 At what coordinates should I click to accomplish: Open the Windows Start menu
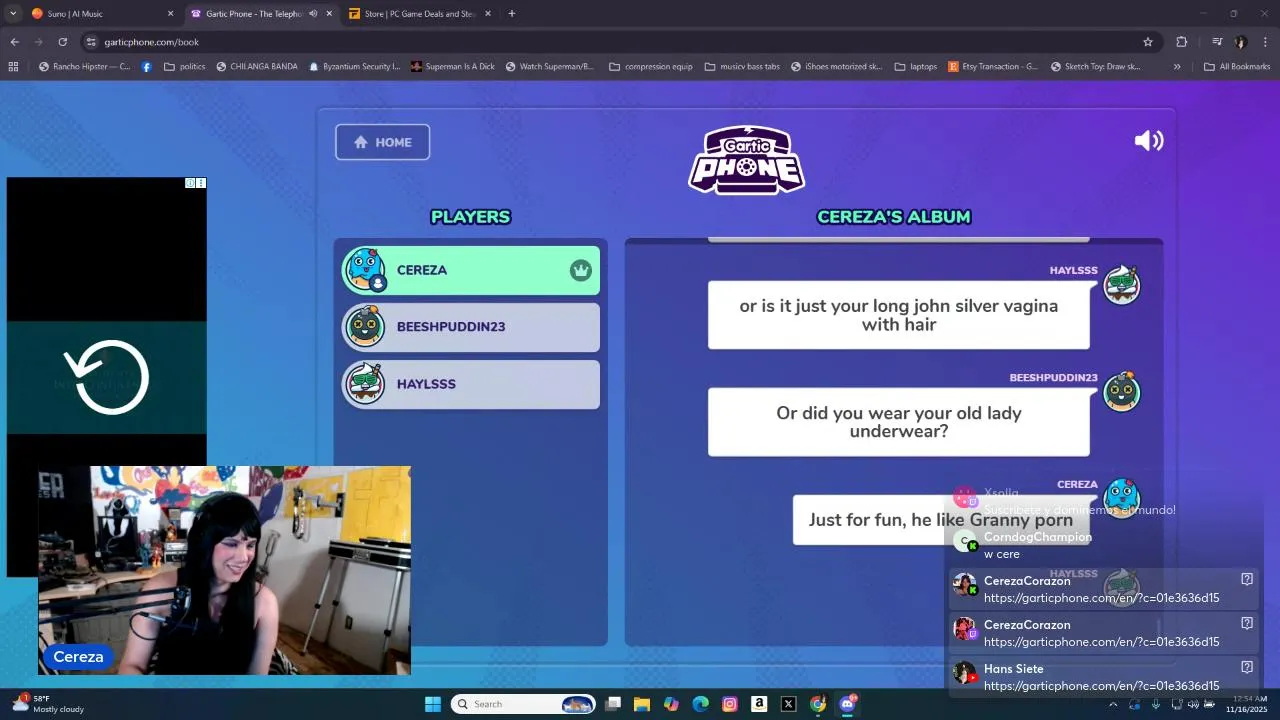tap(433, 704)
